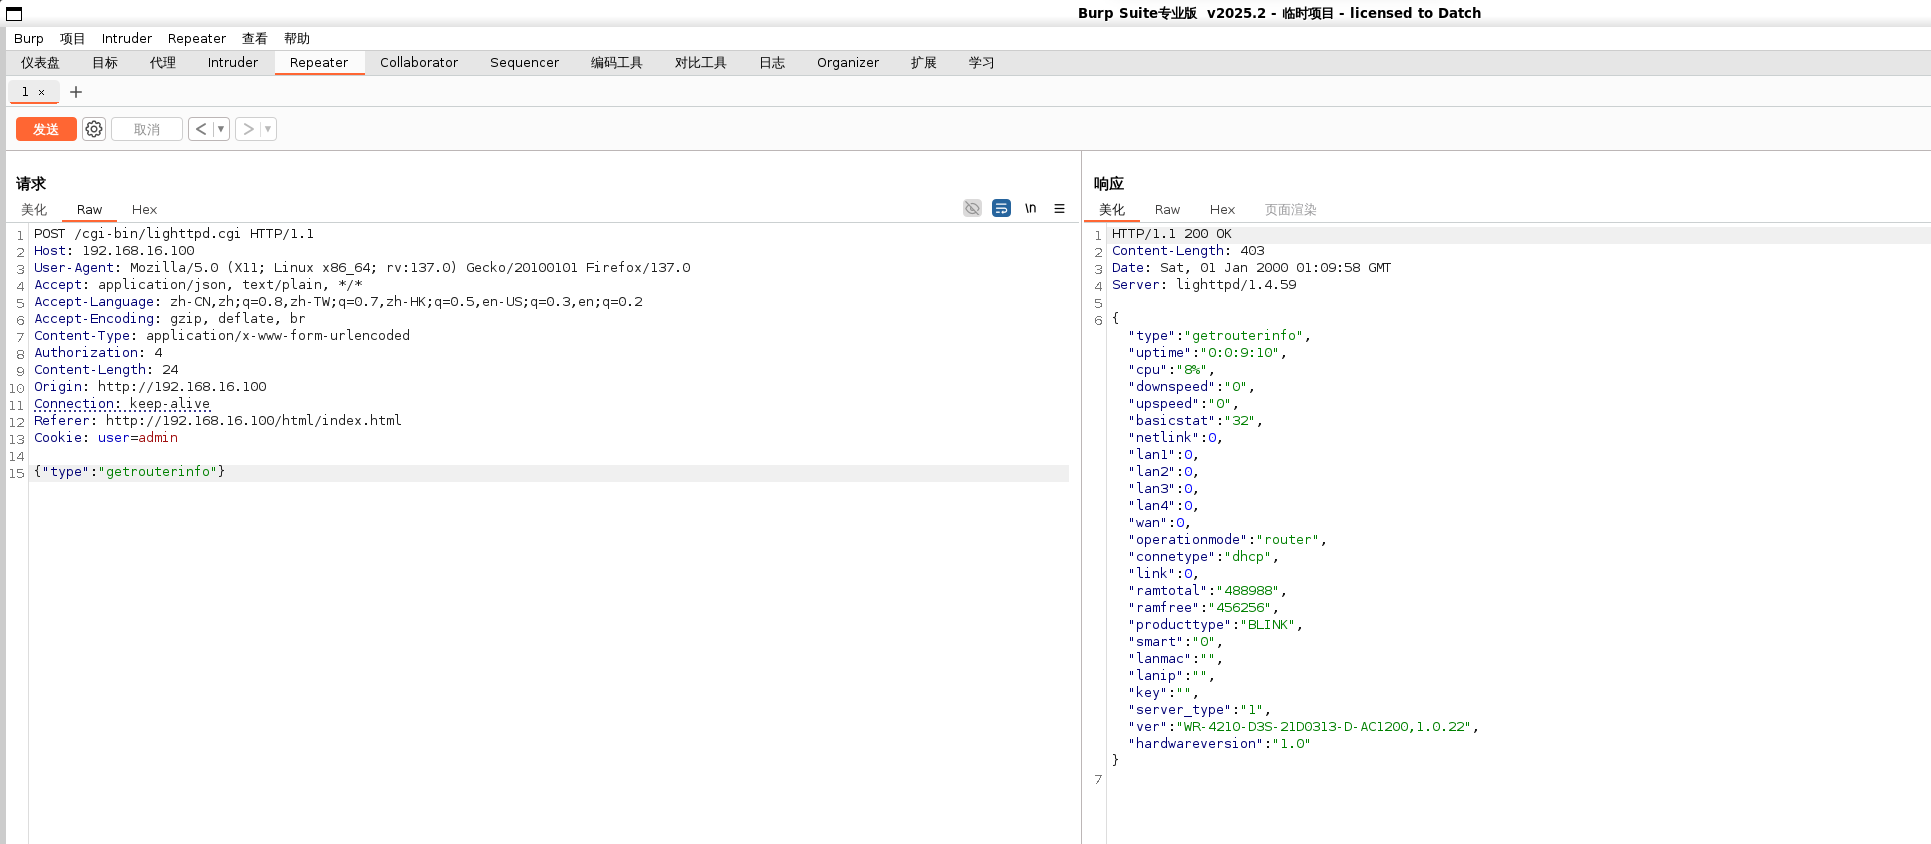Select the Hex tab in the request pane
The height and width of the screenshot is (844, 1931).
(144, 209)
